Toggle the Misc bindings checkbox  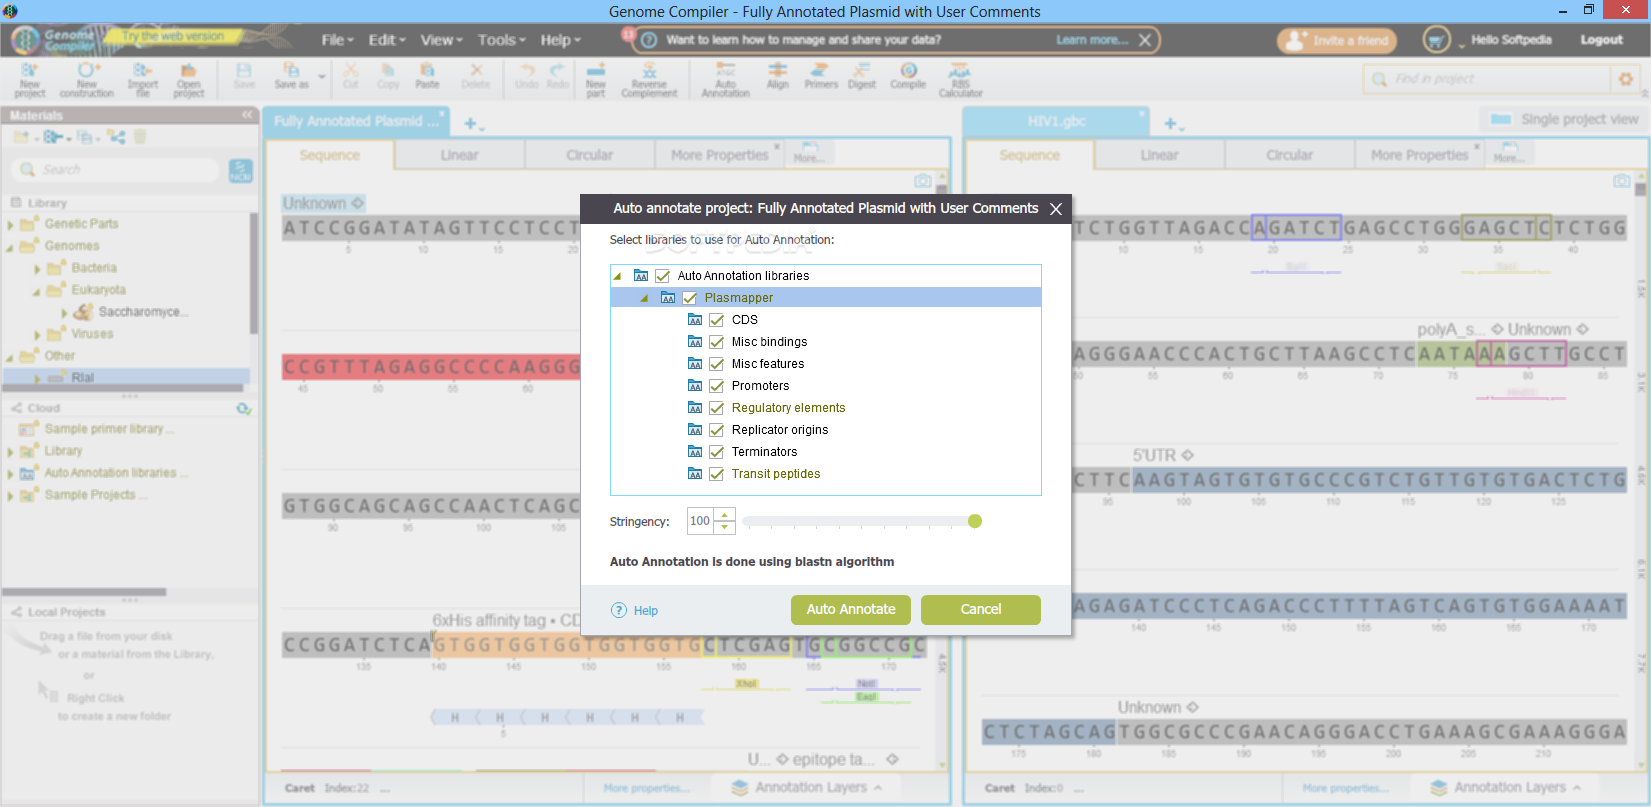[x=716, y=342]
